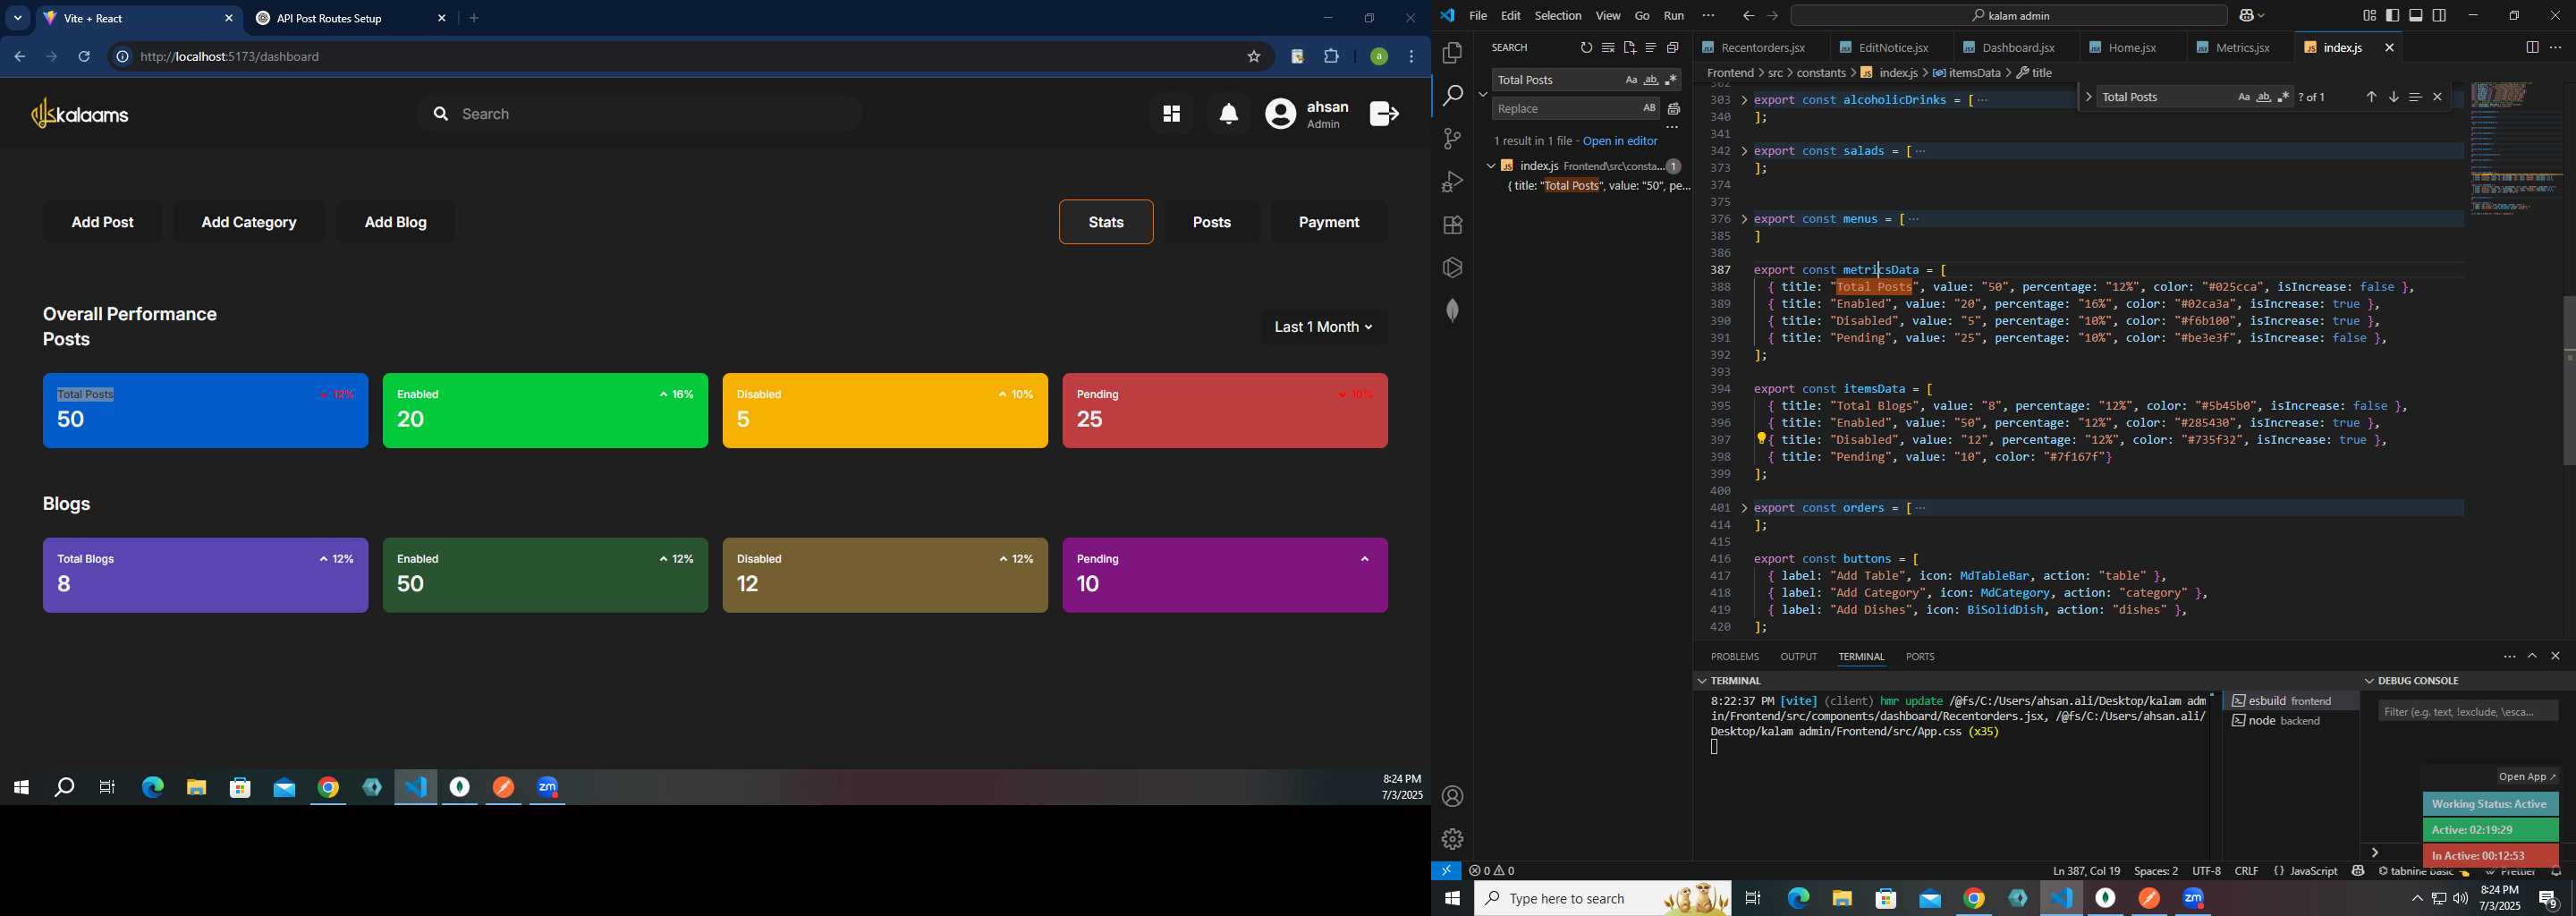Go to previous match in find widget
The height and width of the screenshot is (916, 2576).
(x=2371, y=97)
